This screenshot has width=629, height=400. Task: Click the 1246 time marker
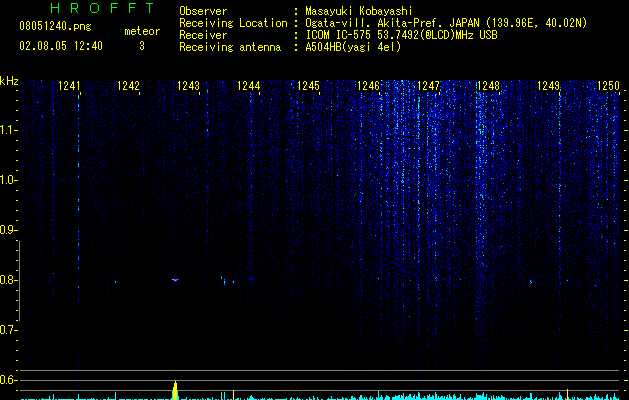point(368,86)
